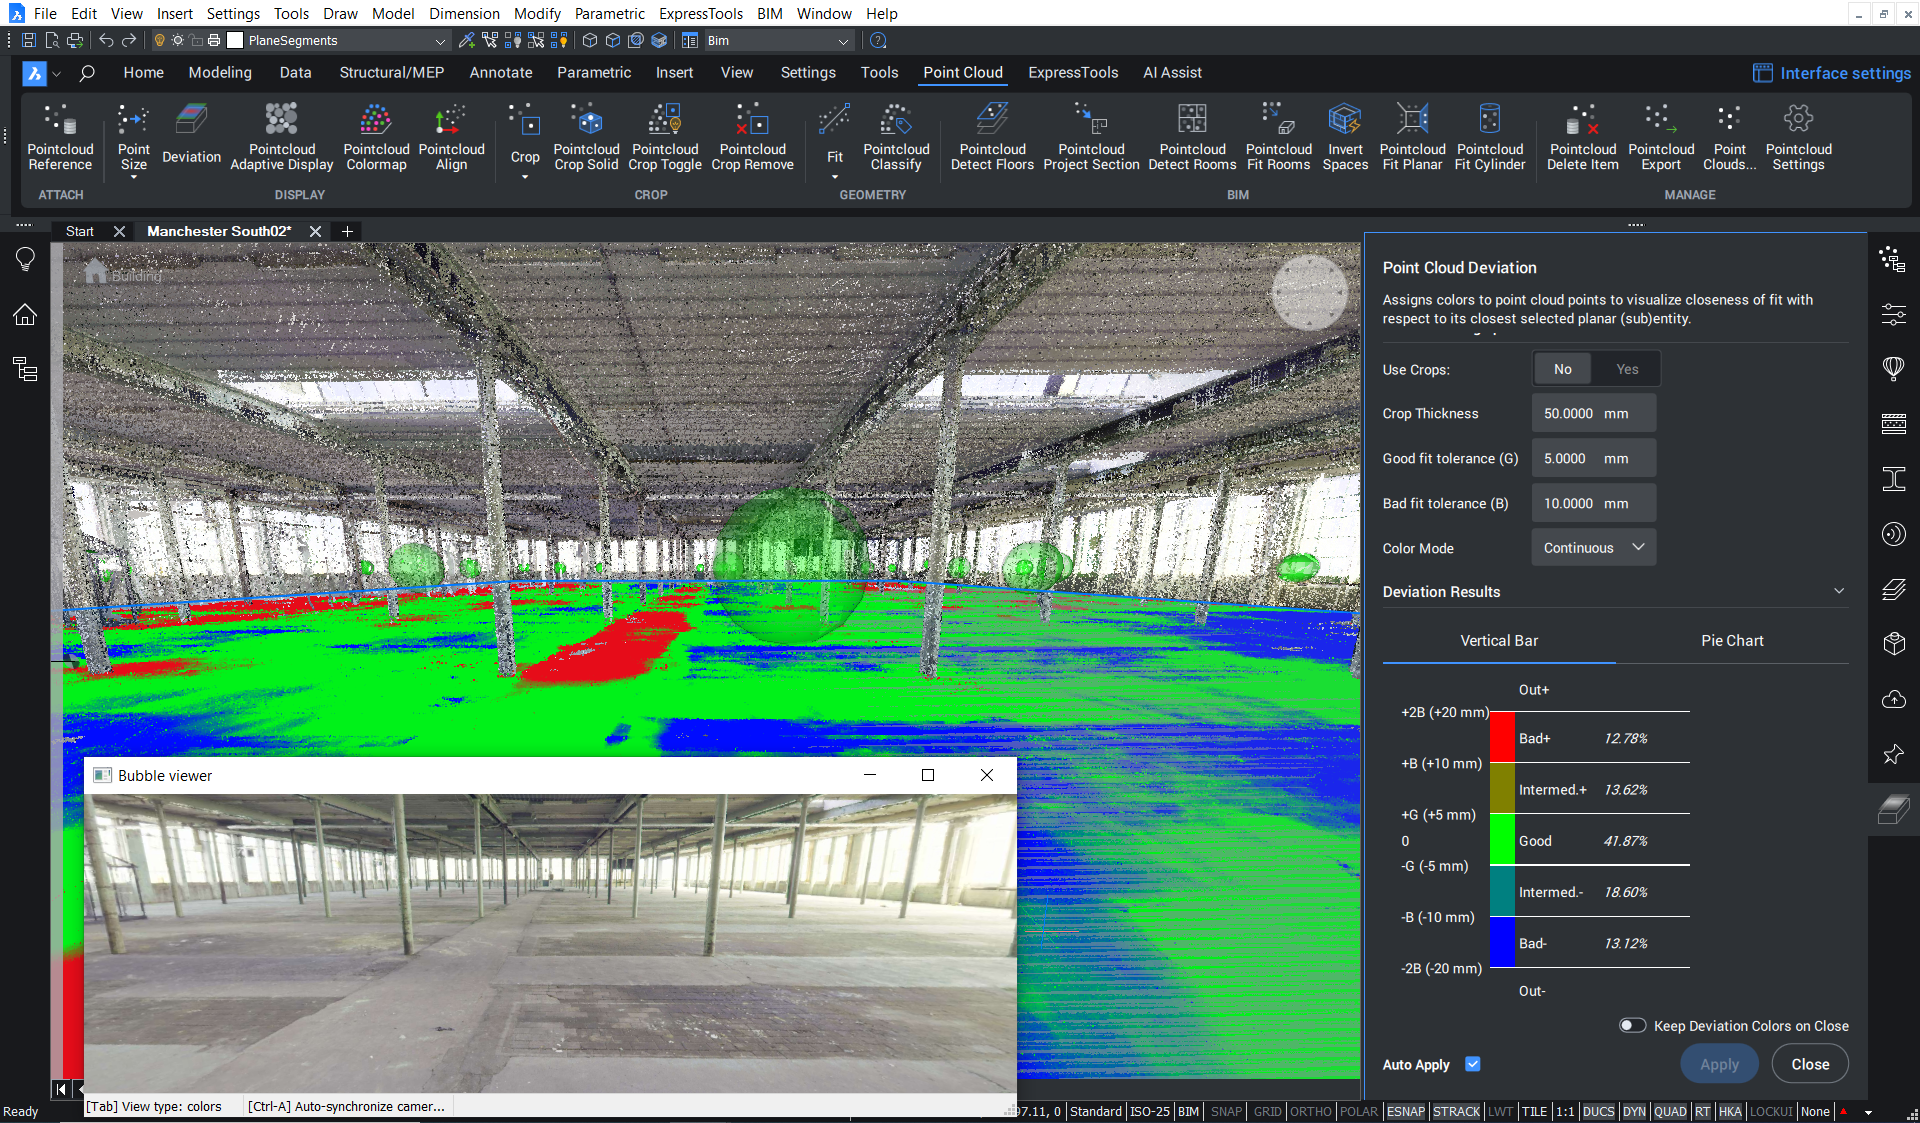This screenshot has width=1920, height=1123.
Task: Open the Color Mode dropdown
Action: click(x=1592, y=547)
